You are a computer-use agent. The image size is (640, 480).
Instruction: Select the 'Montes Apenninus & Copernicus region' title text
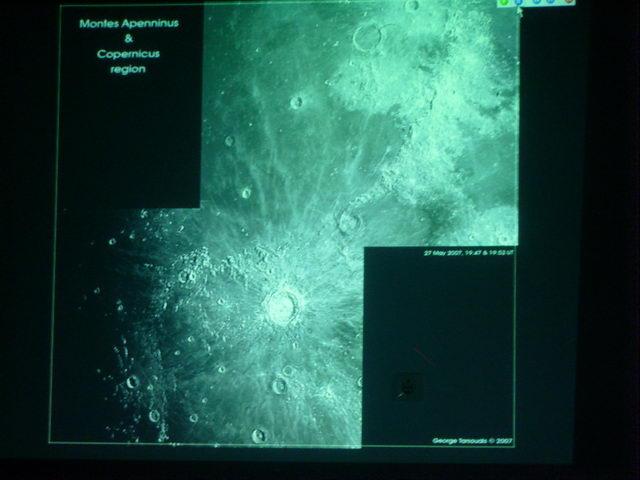(129, 46)
